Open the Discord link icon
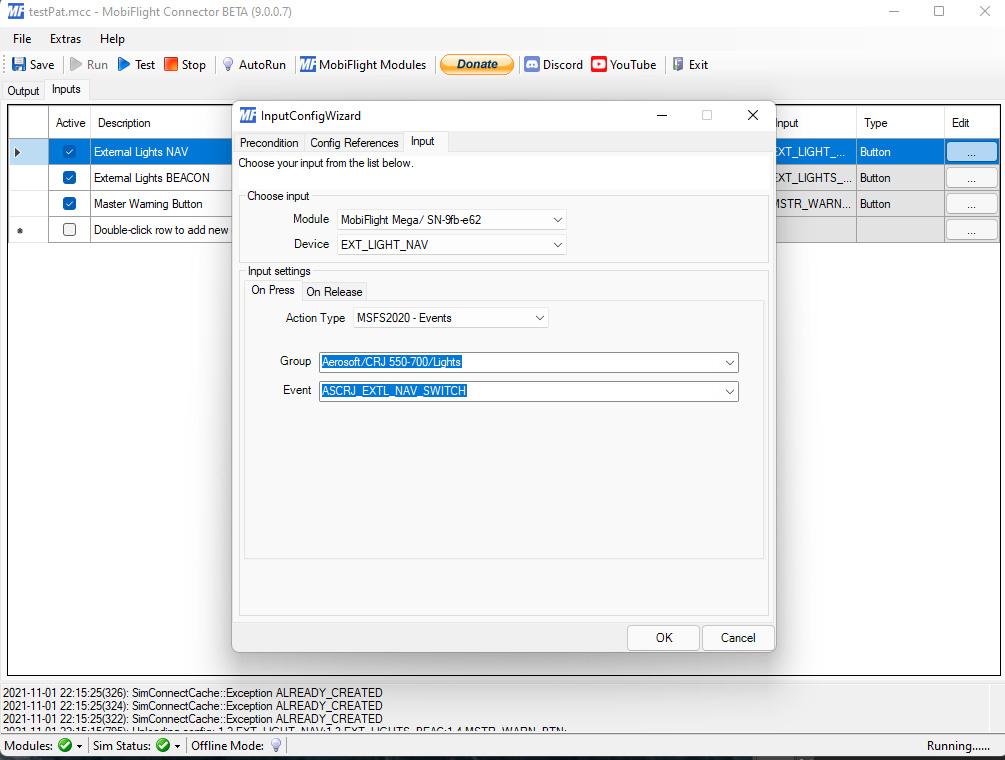 click(x=532, y=64)
